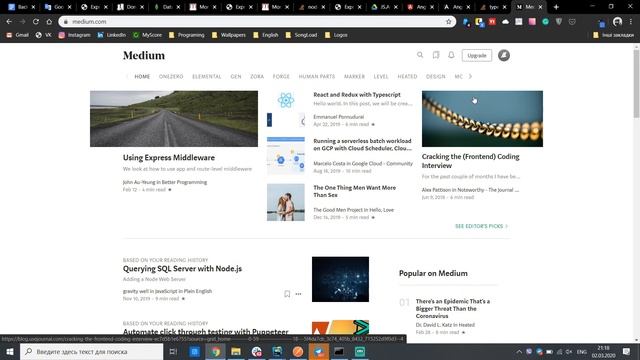Reload the page with refresh icon
Viewport: 640px width, 360px height.
click(36, 22)
